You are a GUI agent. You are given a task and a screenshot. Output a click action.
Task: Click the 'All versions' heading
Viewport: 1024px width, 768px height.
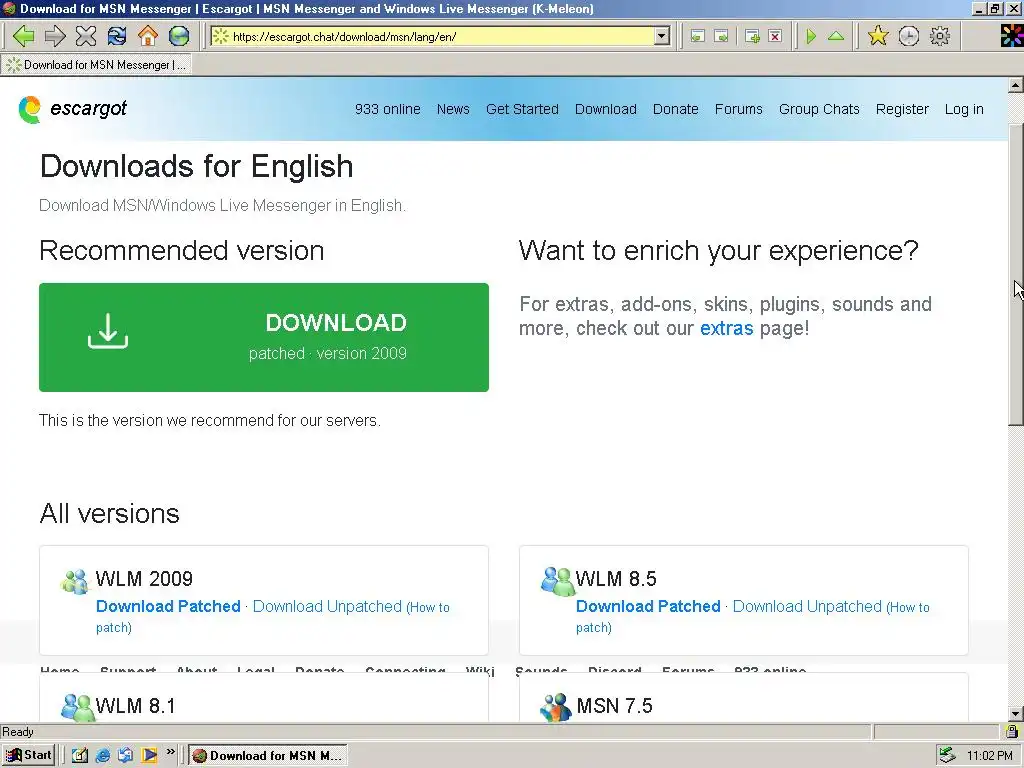pyautogui.click(x=110, y=513)
